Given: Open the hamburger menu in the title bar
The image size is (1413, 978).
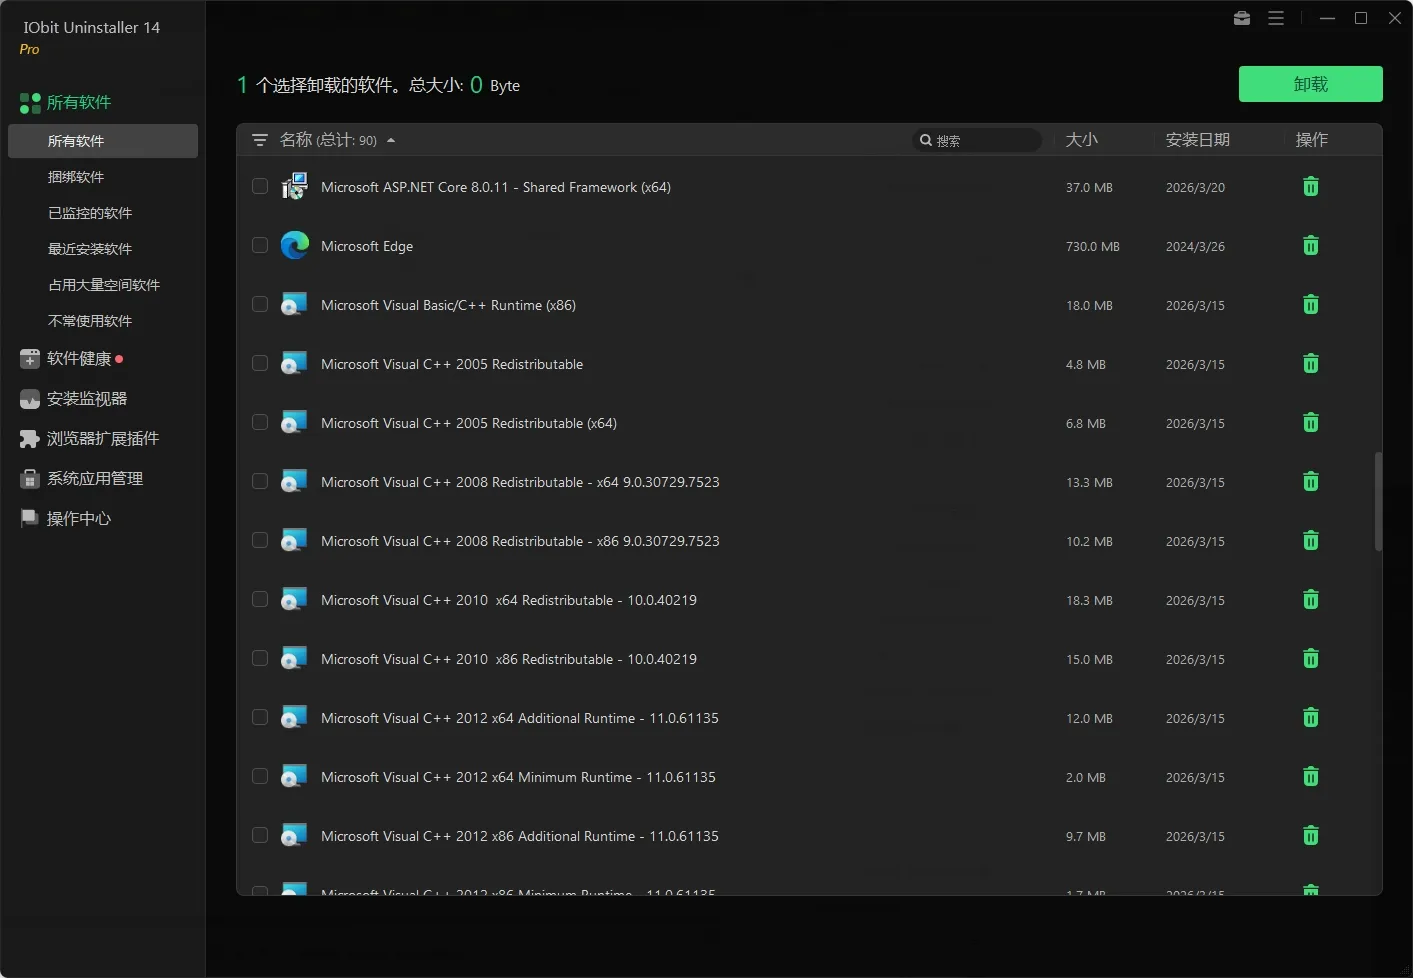Looking at the screenshot, I should (x=1276, y=18).
